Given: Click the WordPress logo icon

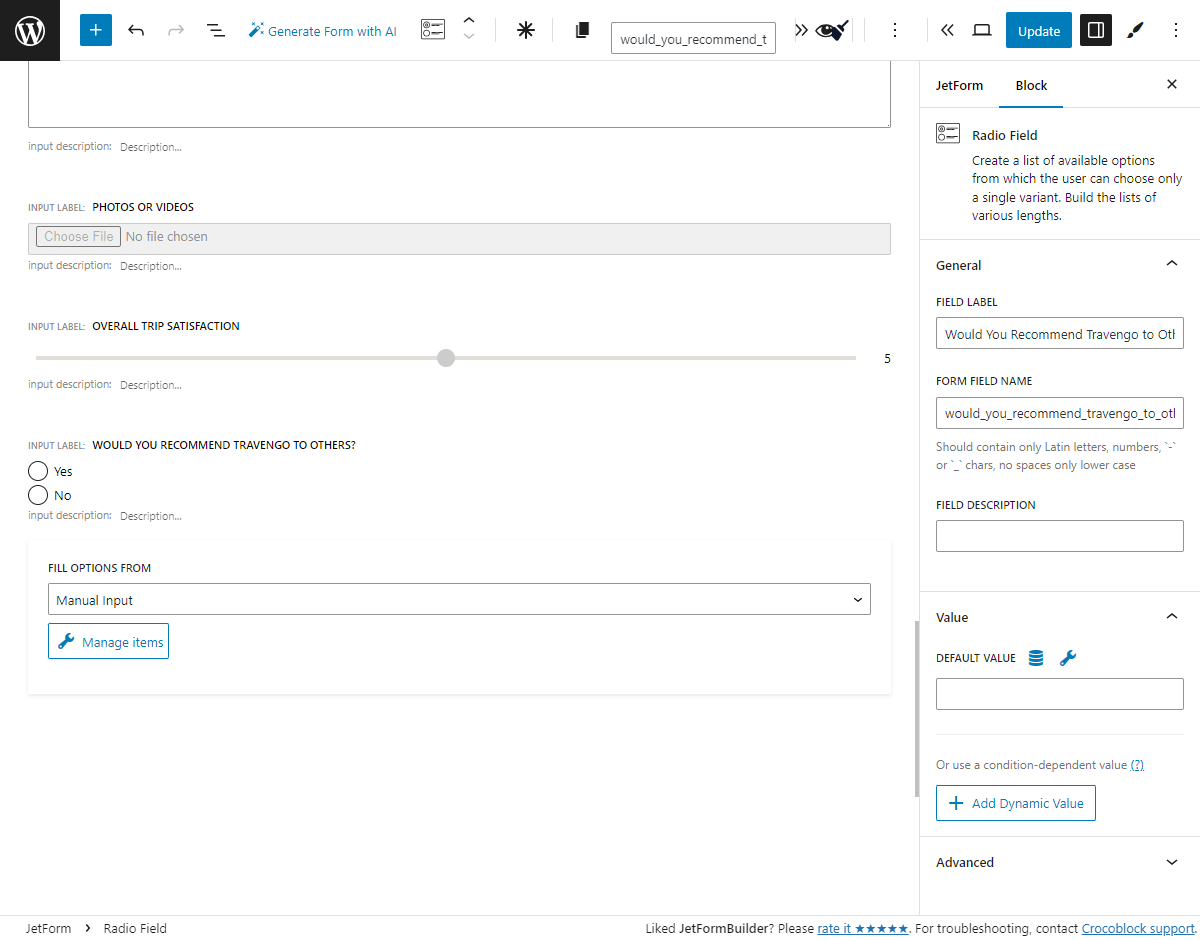Looking at the screenshot, I should [30, 30].
